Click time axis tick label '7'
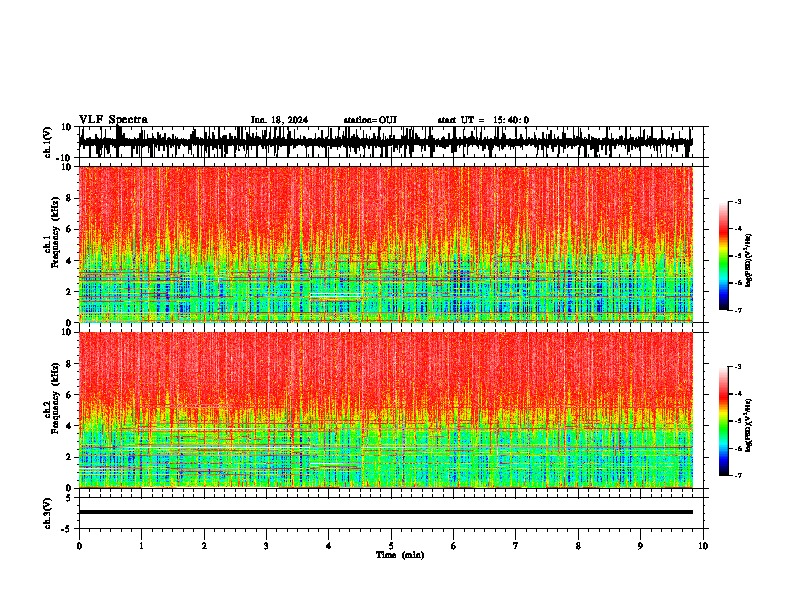Viewport: 792px width, 612px height. pyautogui.click(x=516, y=546)
